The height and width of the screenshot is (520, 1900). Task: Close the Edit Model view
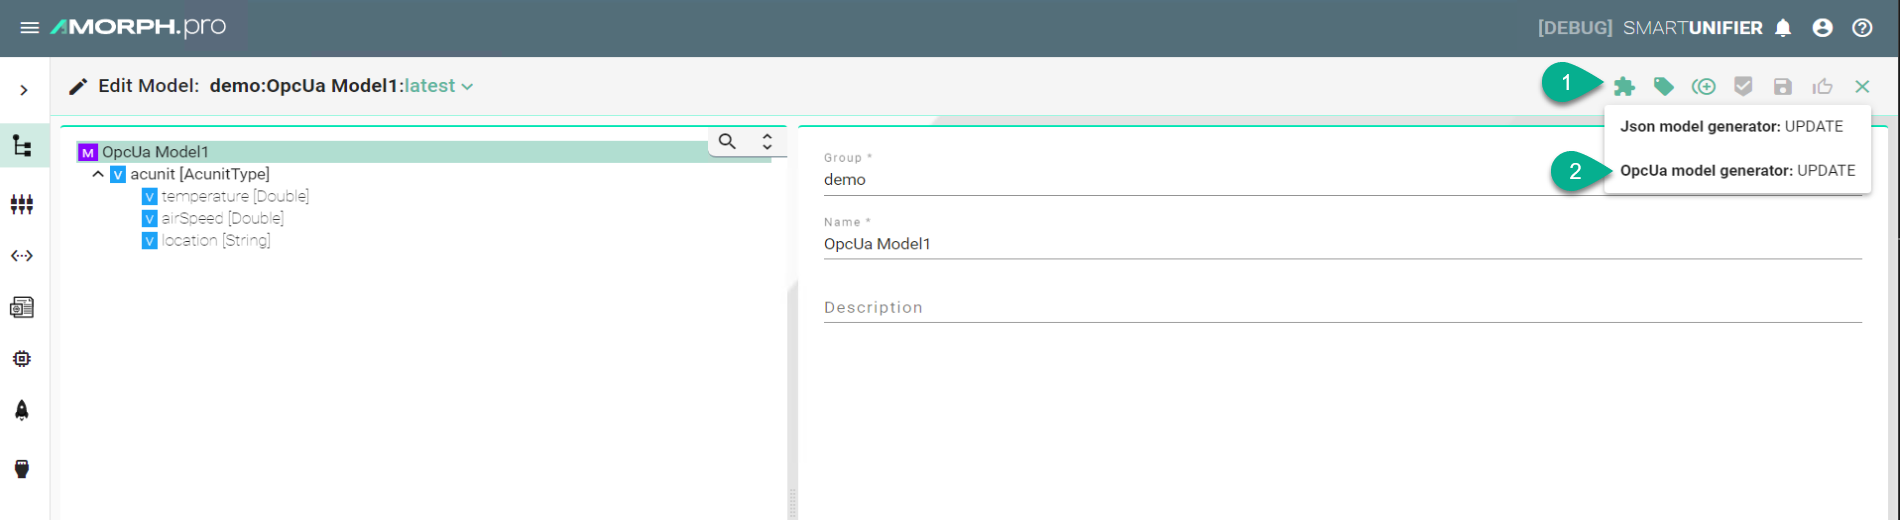(1862, 87)
